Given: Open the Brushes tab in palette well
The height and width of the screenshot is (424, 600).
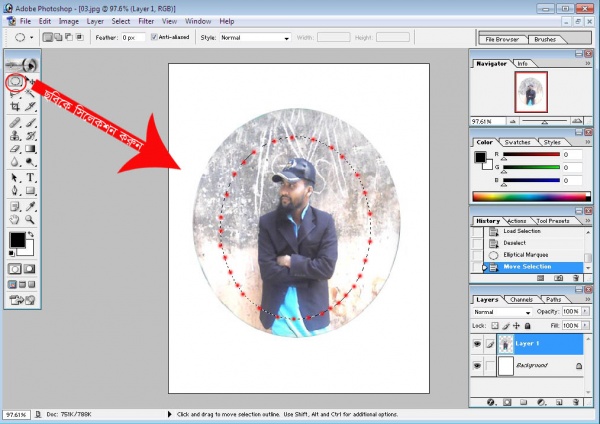Looking at the screenshot, I should click(545, 39).
